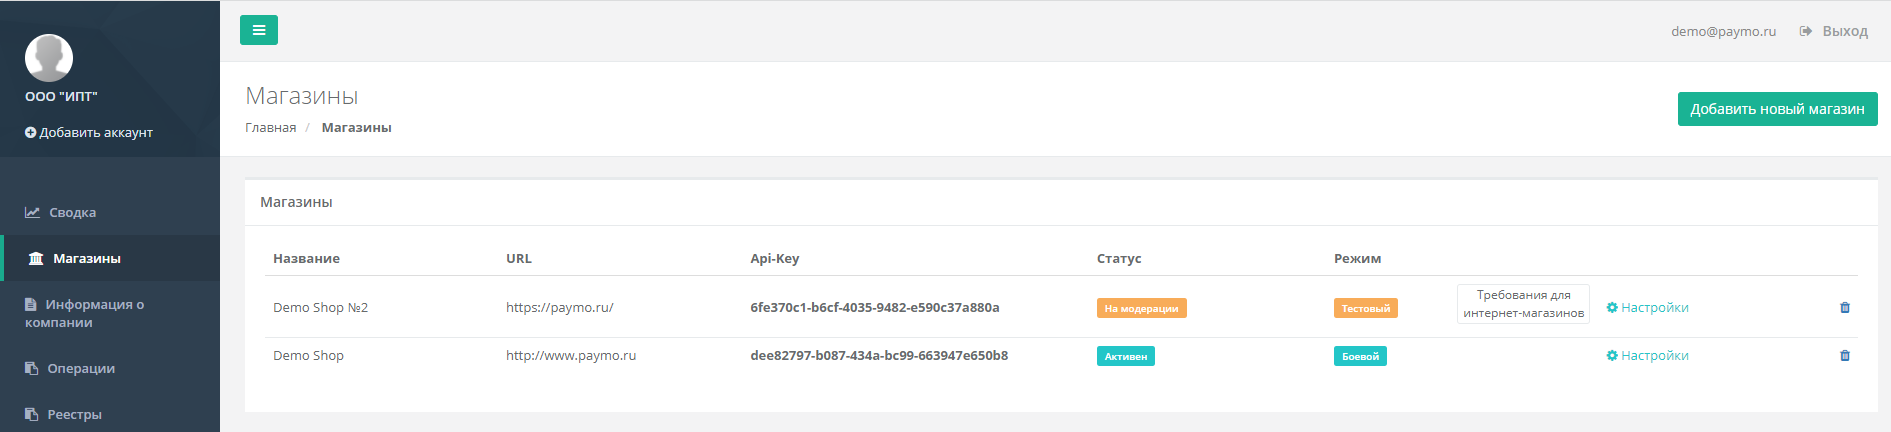Log out via the Выход link

pos(1834,31)
